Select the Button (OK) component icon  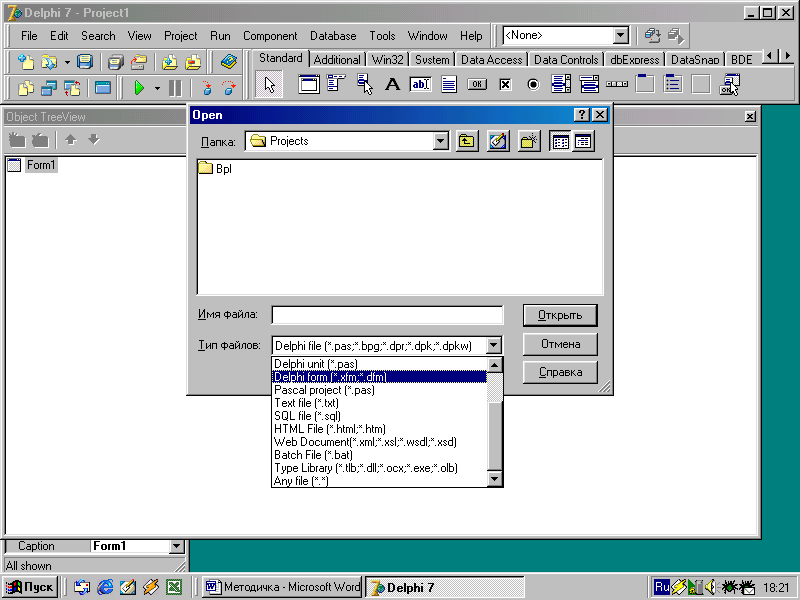click(x=477, y=84)
